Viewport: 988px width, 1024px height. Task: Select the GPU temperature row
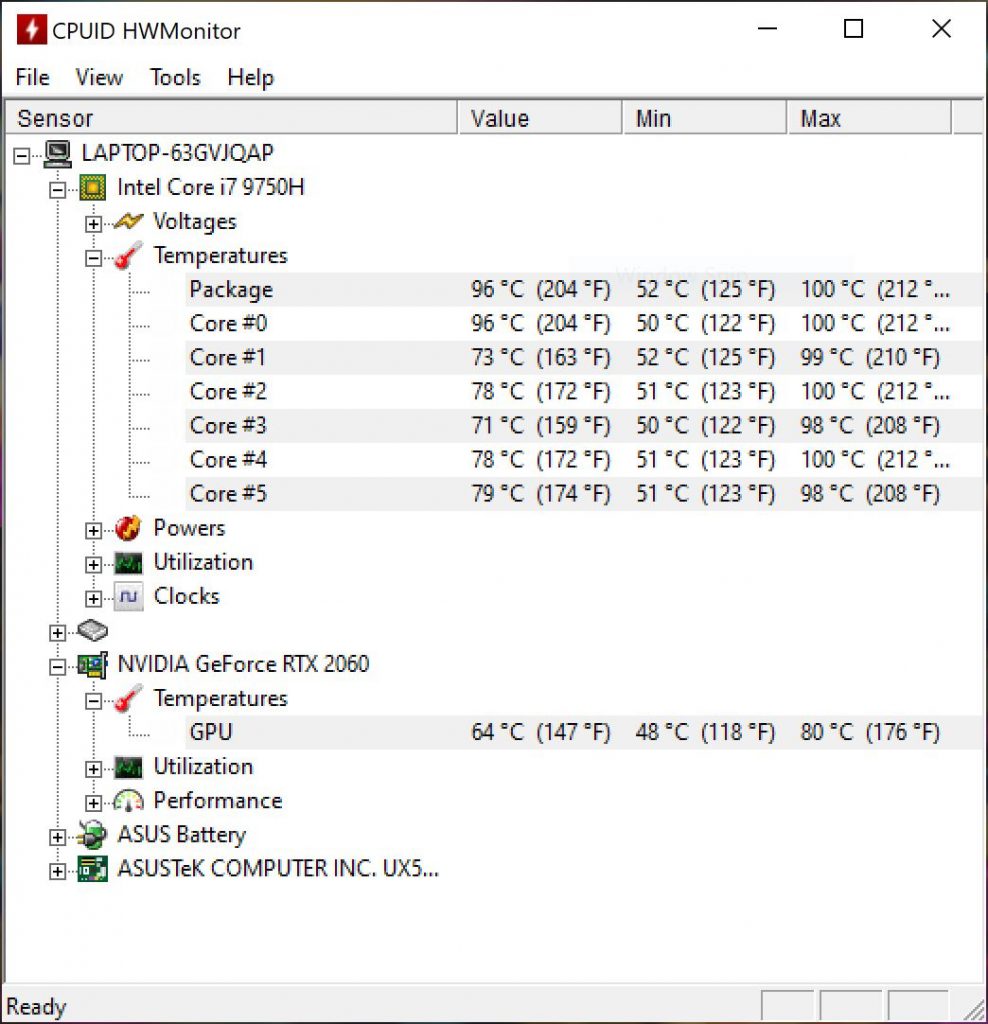click(x=584, y=732)
